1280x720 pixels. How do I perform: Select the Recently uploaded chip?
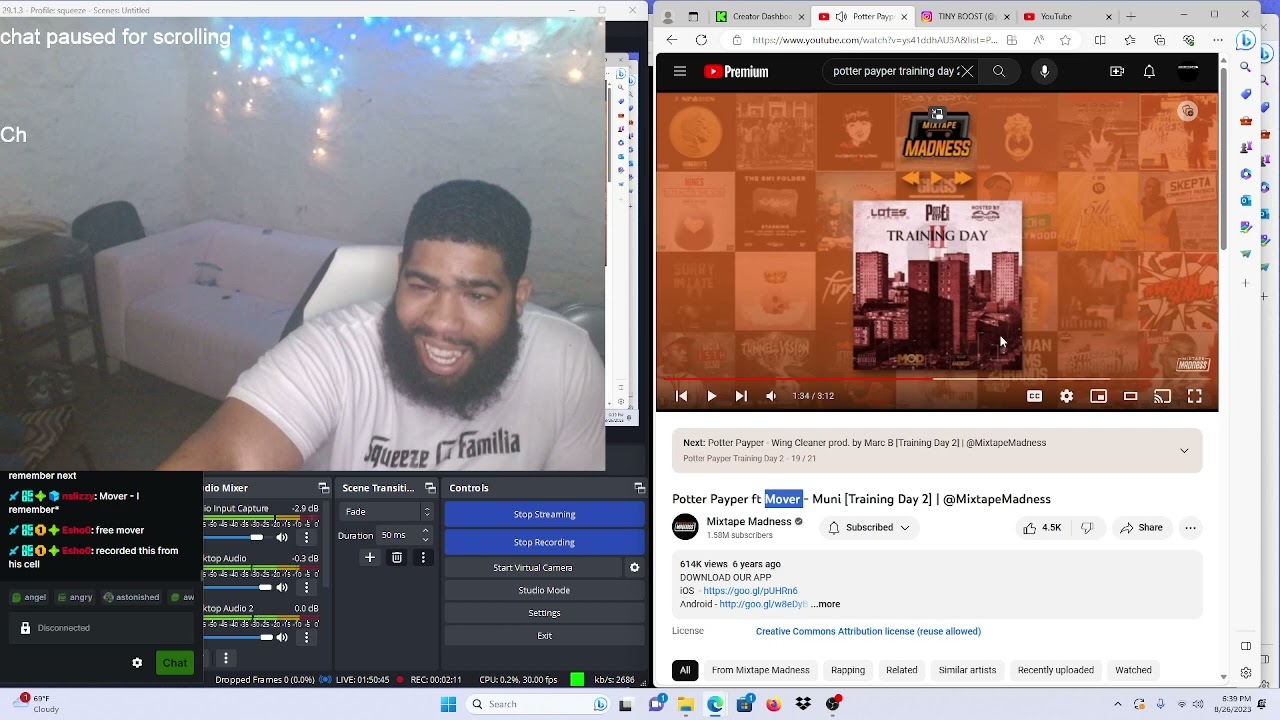pyautogui.click(x=1055, y=670)
